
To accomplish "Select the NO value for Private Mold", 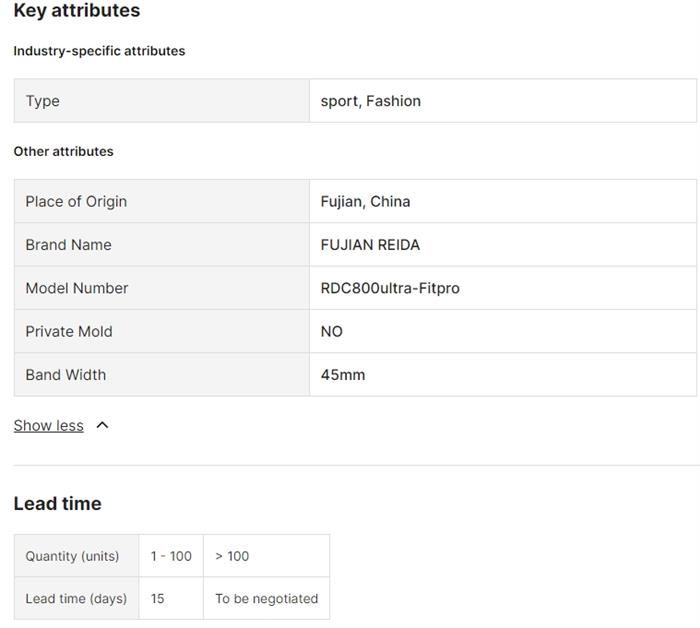I will [332, 331].
